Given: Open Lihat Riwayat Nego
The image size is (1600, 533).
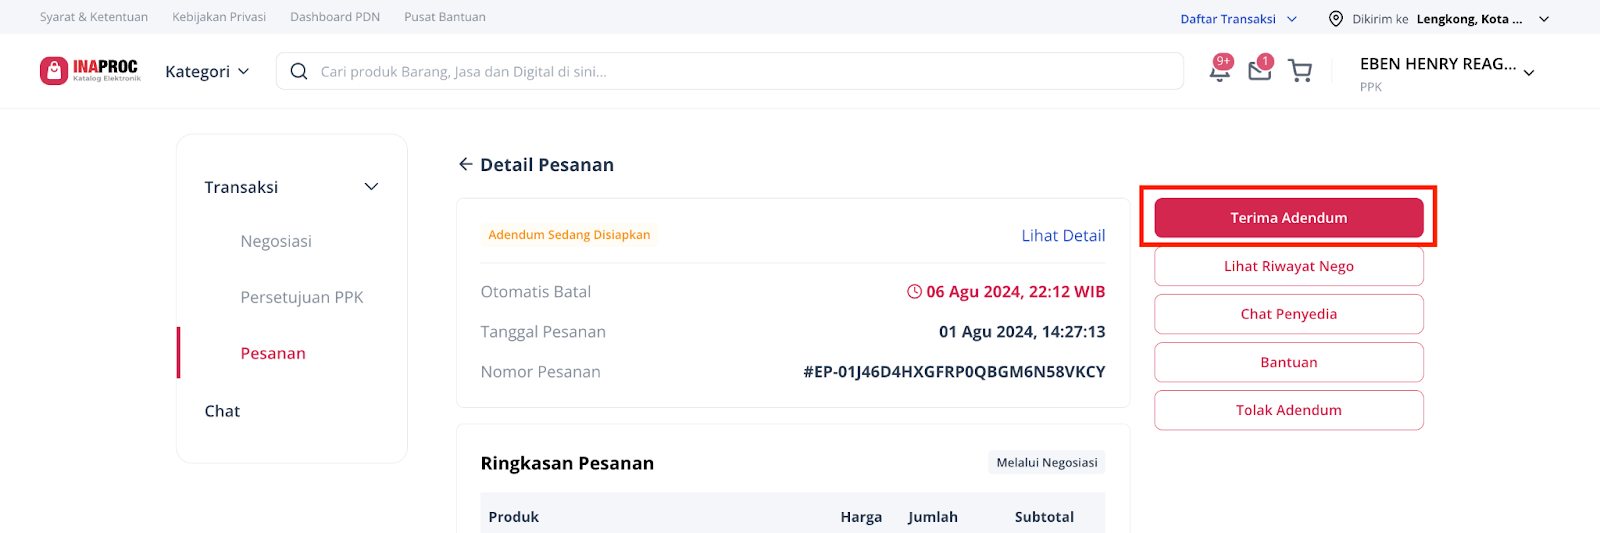Looking at the screenshot, I should [x=1288, y=266].
